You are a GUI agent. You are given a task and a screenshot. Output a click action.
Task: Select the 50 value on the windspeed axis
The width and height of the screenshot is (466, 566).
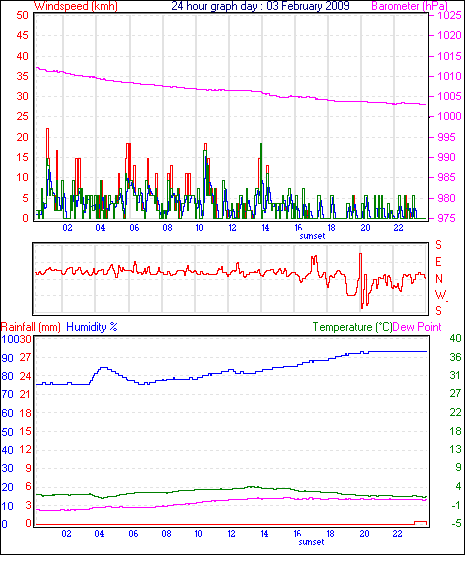pos(22,16)
